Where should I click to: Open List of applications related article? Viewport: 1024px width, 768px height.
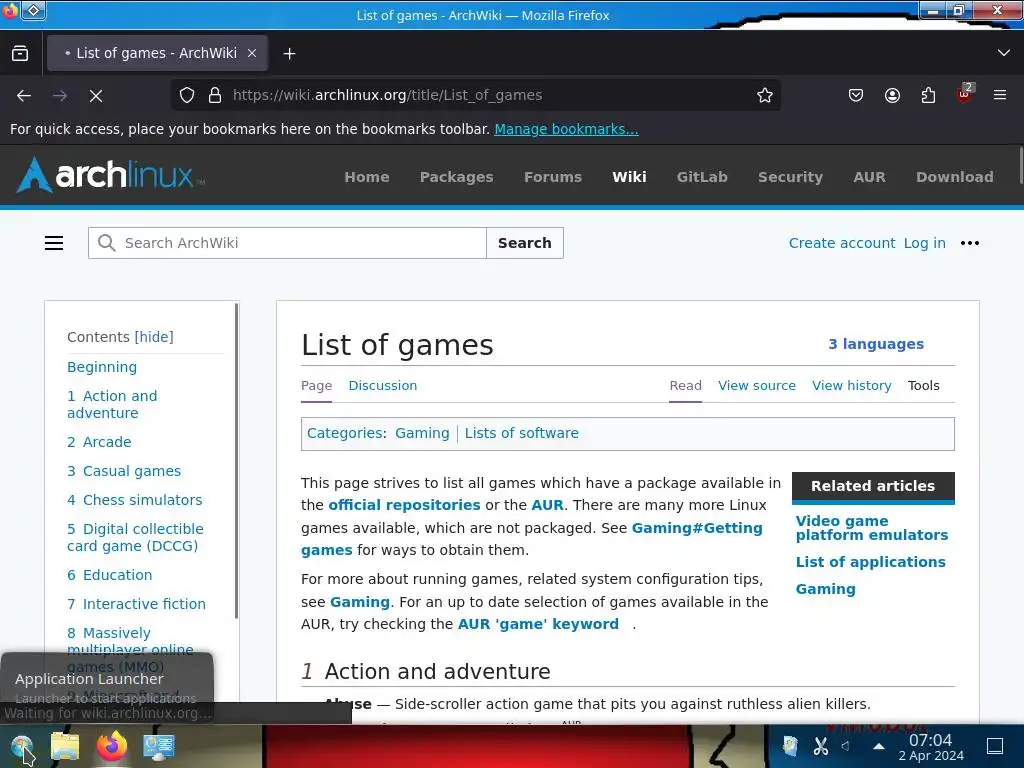(871, 562)
